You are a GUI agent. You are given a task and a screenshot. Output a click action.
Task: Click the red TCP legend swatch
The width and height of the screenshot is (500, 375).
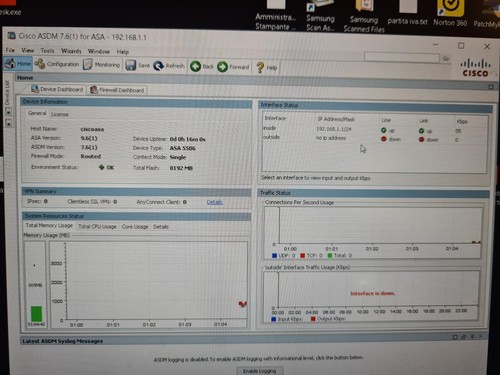point(302,256)
